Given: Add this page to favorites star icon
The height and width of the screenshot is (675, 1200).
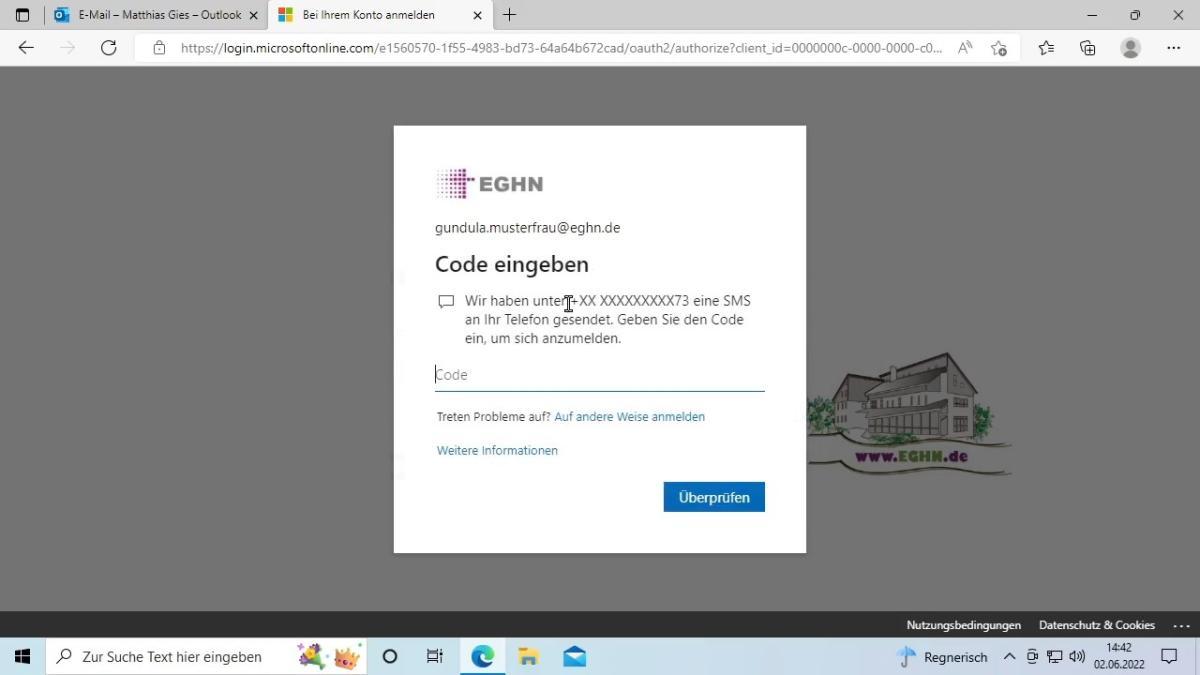Looking at the screenshot, I should point(998,48).
